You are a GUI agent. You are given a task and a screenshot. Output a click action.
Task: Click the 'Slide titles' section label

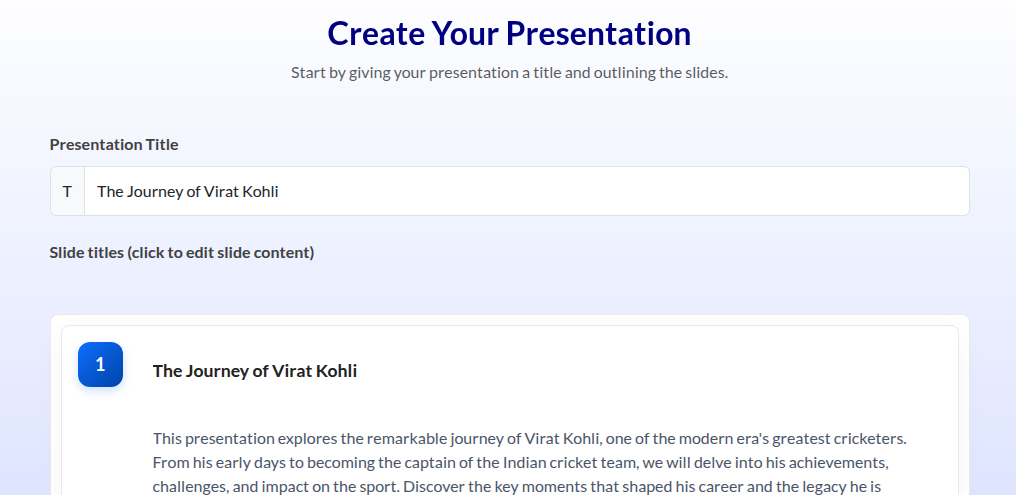pyautogui.click(x=87, y=252)
